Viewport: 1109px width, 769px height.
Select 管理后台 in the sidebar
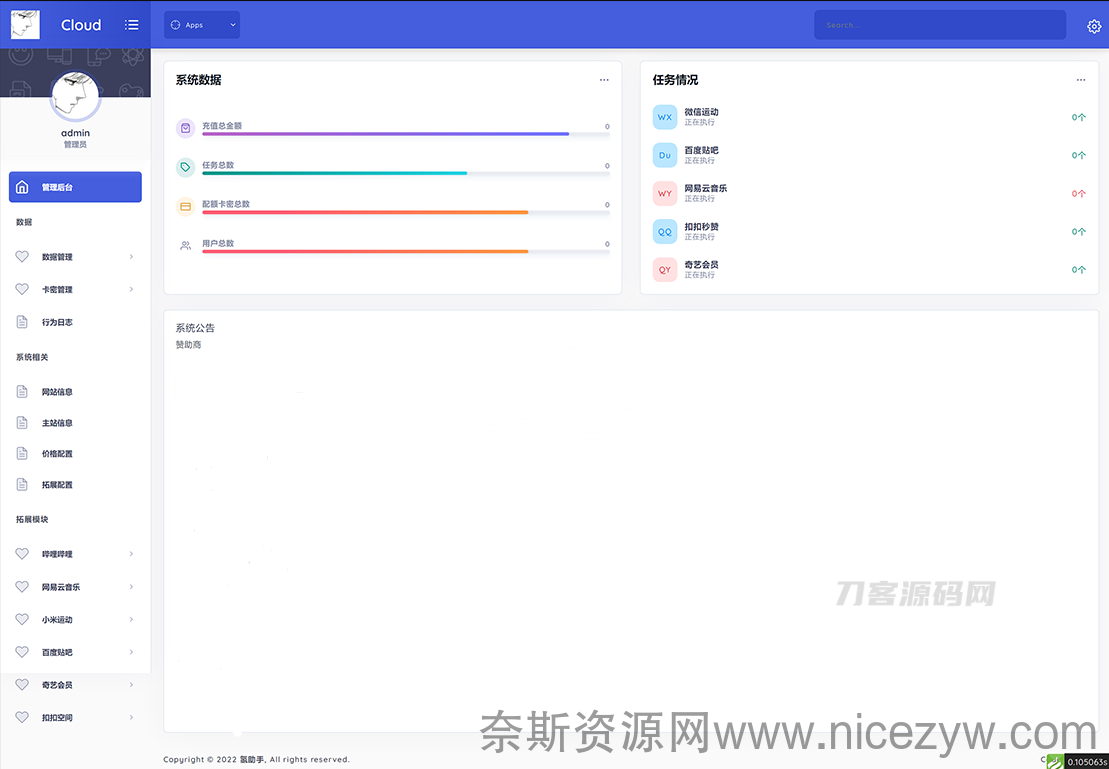(x=75, y=187)
